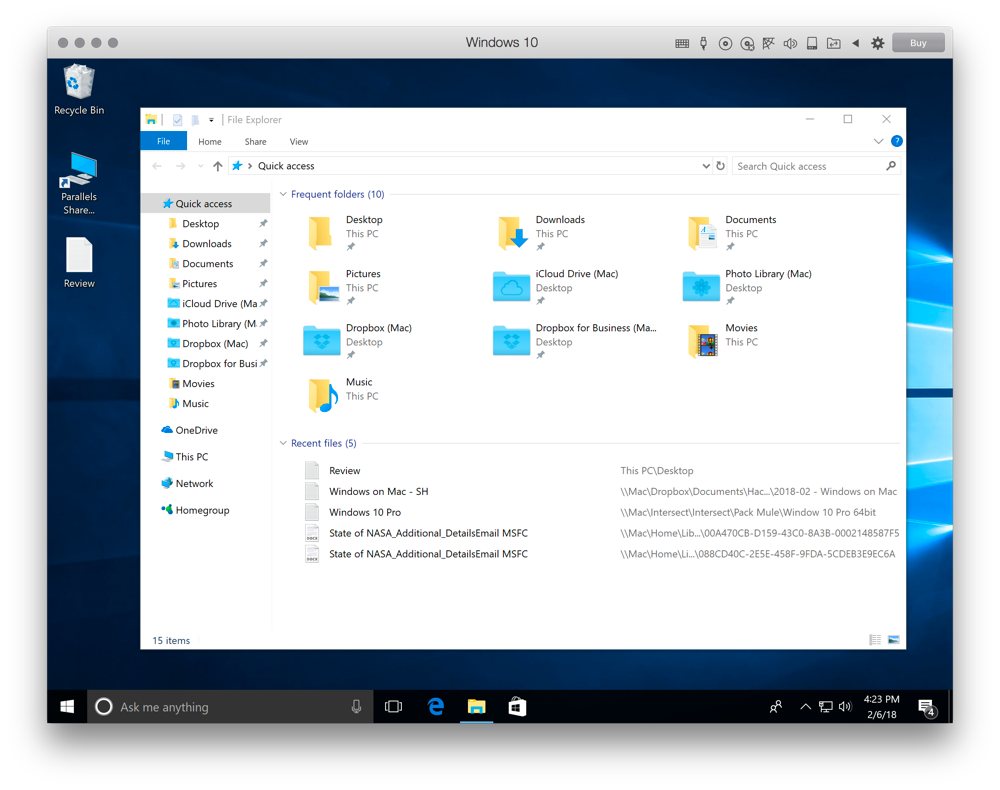Open Parallels gear configuration settings
The height and width of the screenshot is (790, 1000).
(x=878, y=43)
